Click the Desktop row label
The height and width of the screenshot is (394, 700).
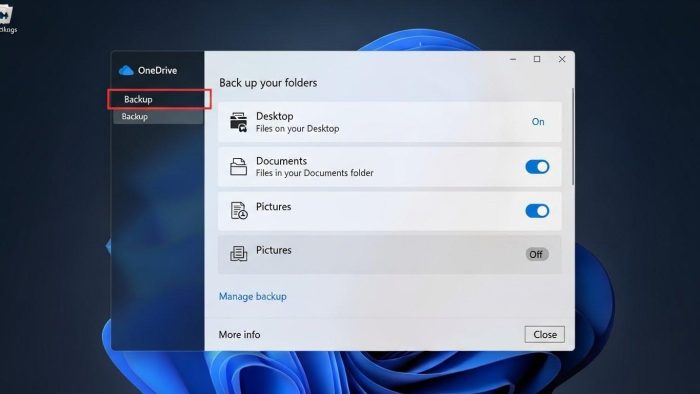pyautogui.click(x=275, y=116)
